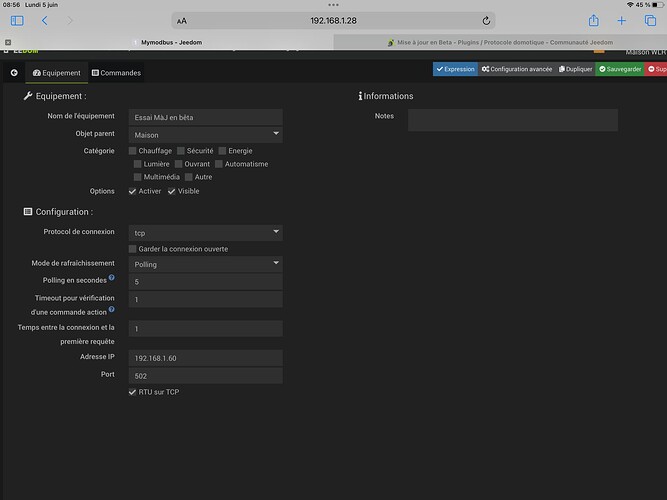667x500 pixels.
Task: Go back with Safari's back chevron
Action: click(45, 20)
